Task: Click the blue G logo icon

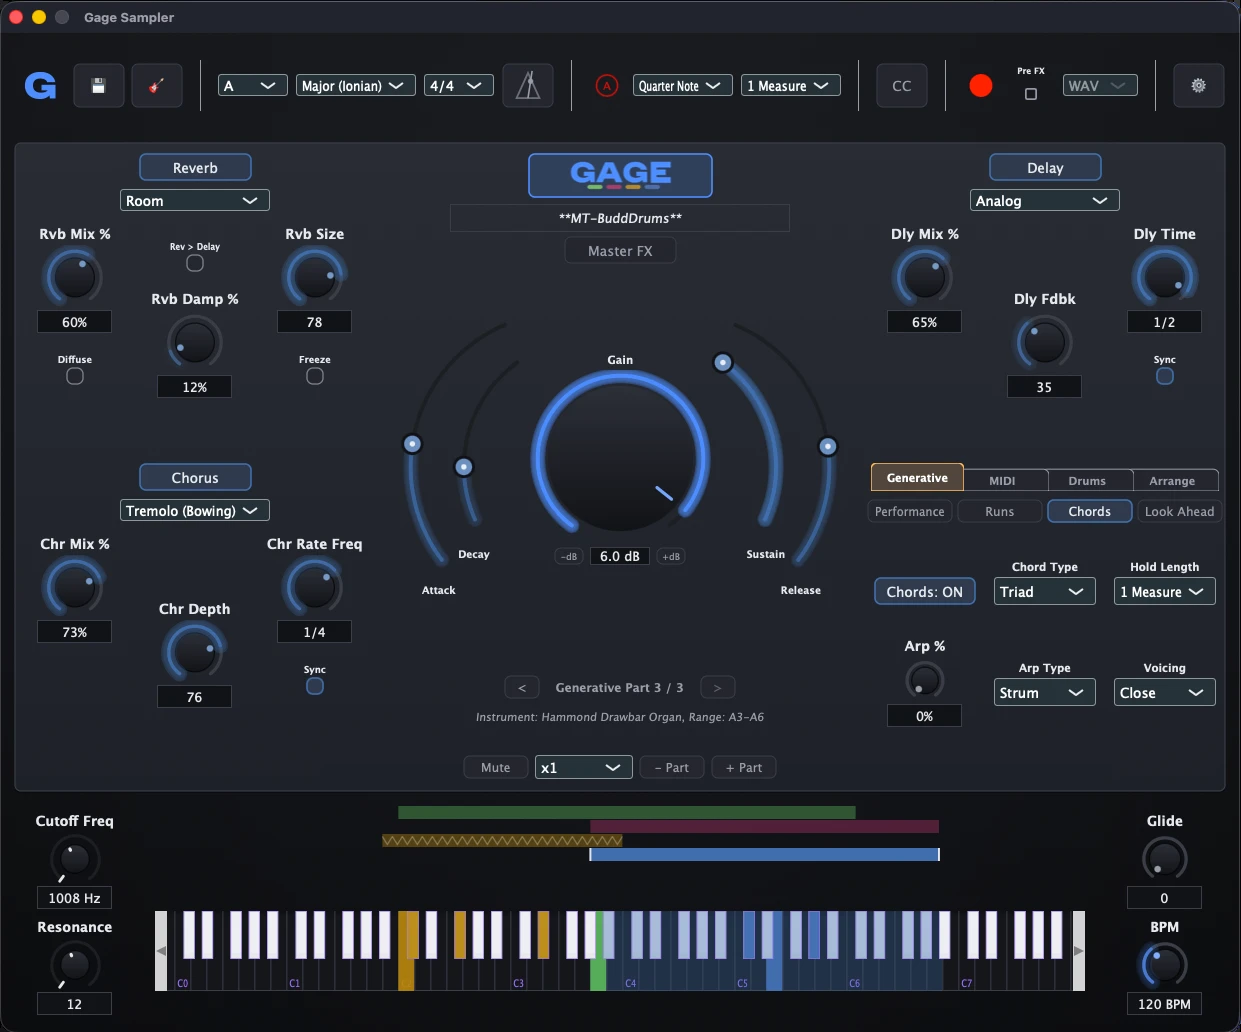Action: [x=40, y=86]
